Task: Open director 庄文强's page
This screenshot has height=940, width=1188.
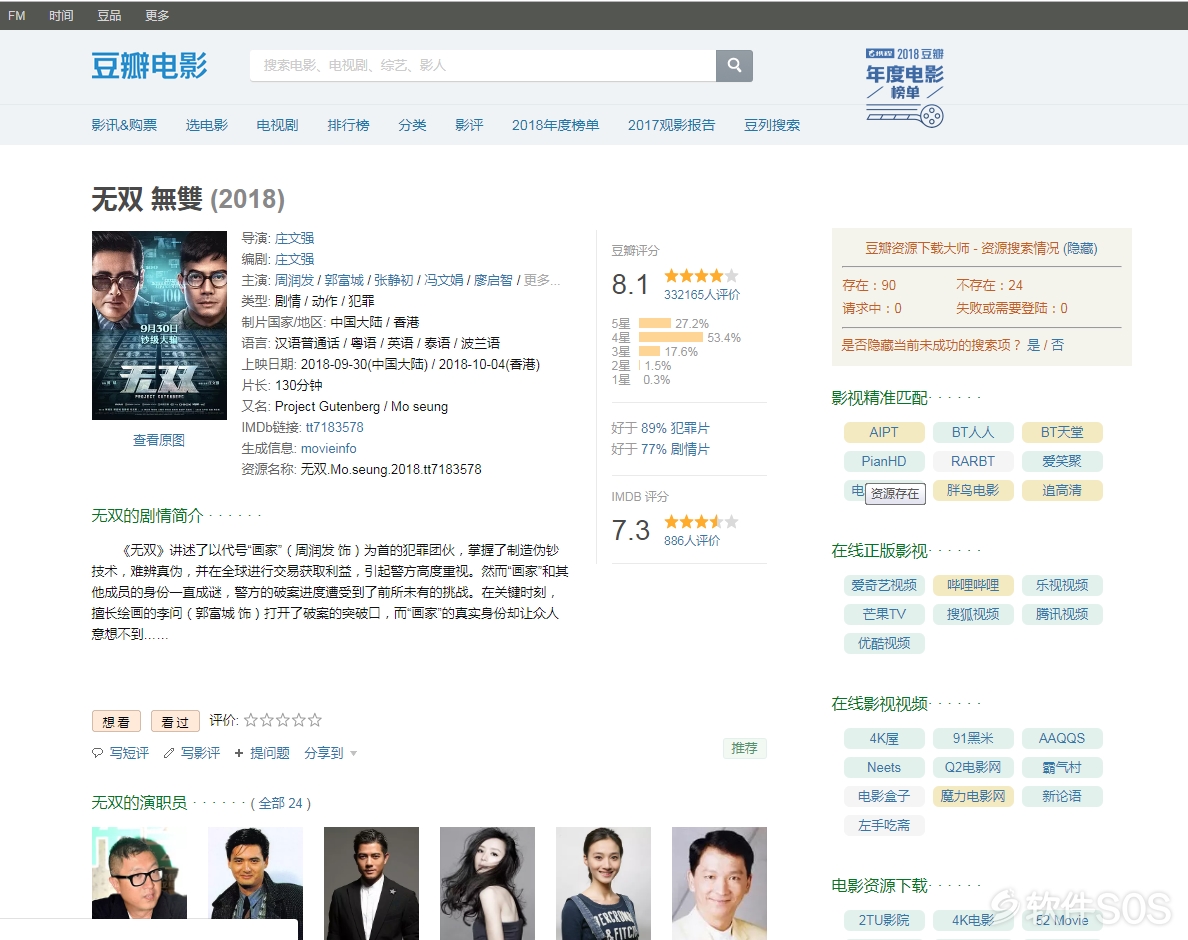Action: (x=294, y=239)
